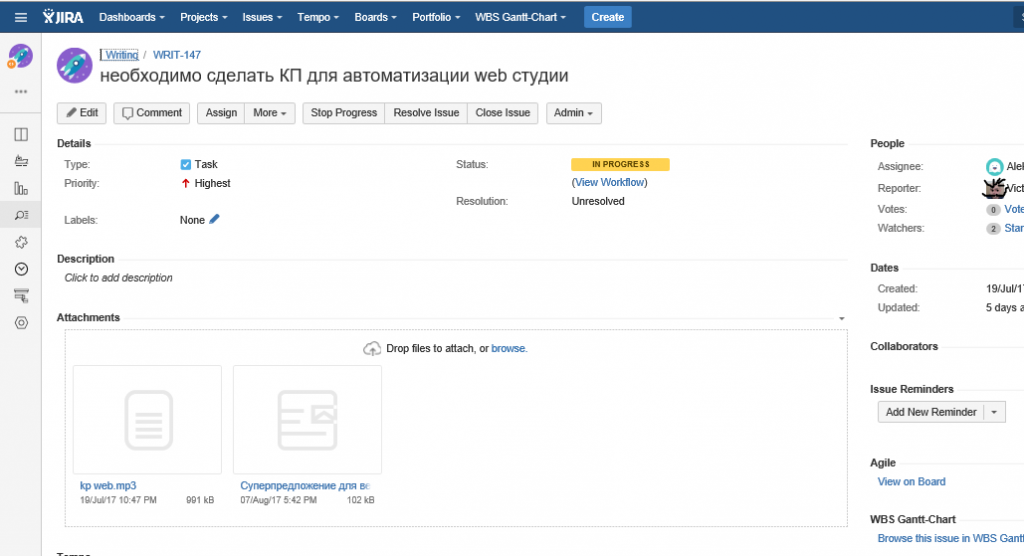Click Resolve Issue
Screen dimensions: 1024x556
pyautogui.click(x=426, y=113)
